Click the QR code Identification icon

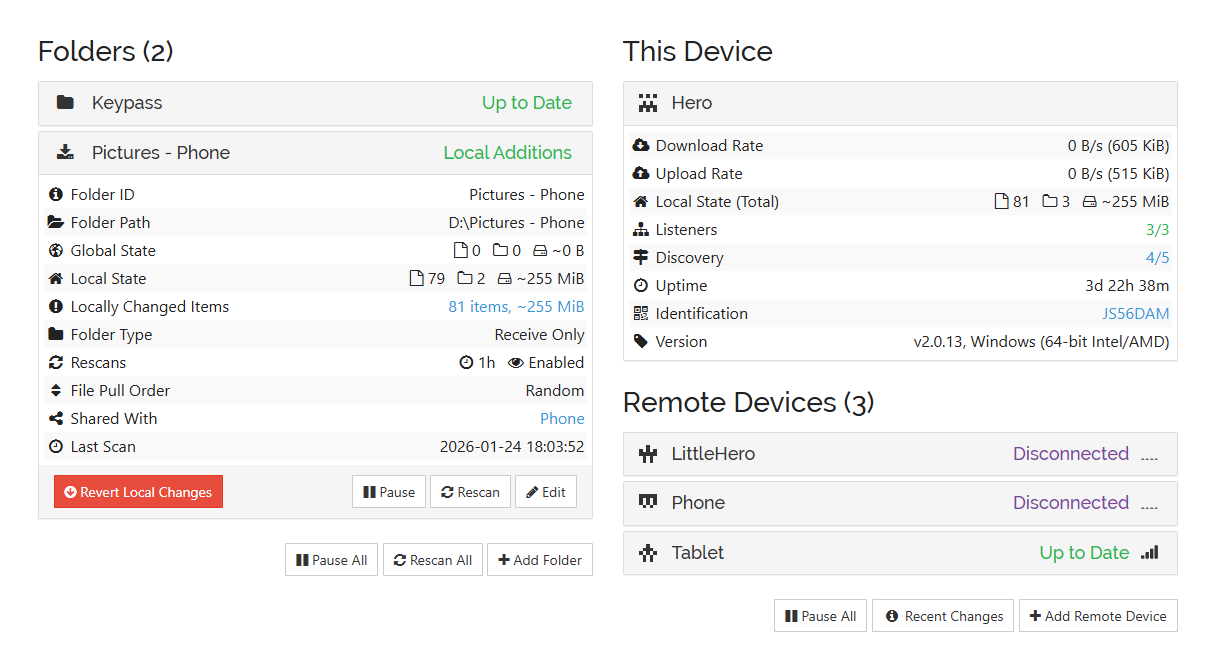[641, 314]
